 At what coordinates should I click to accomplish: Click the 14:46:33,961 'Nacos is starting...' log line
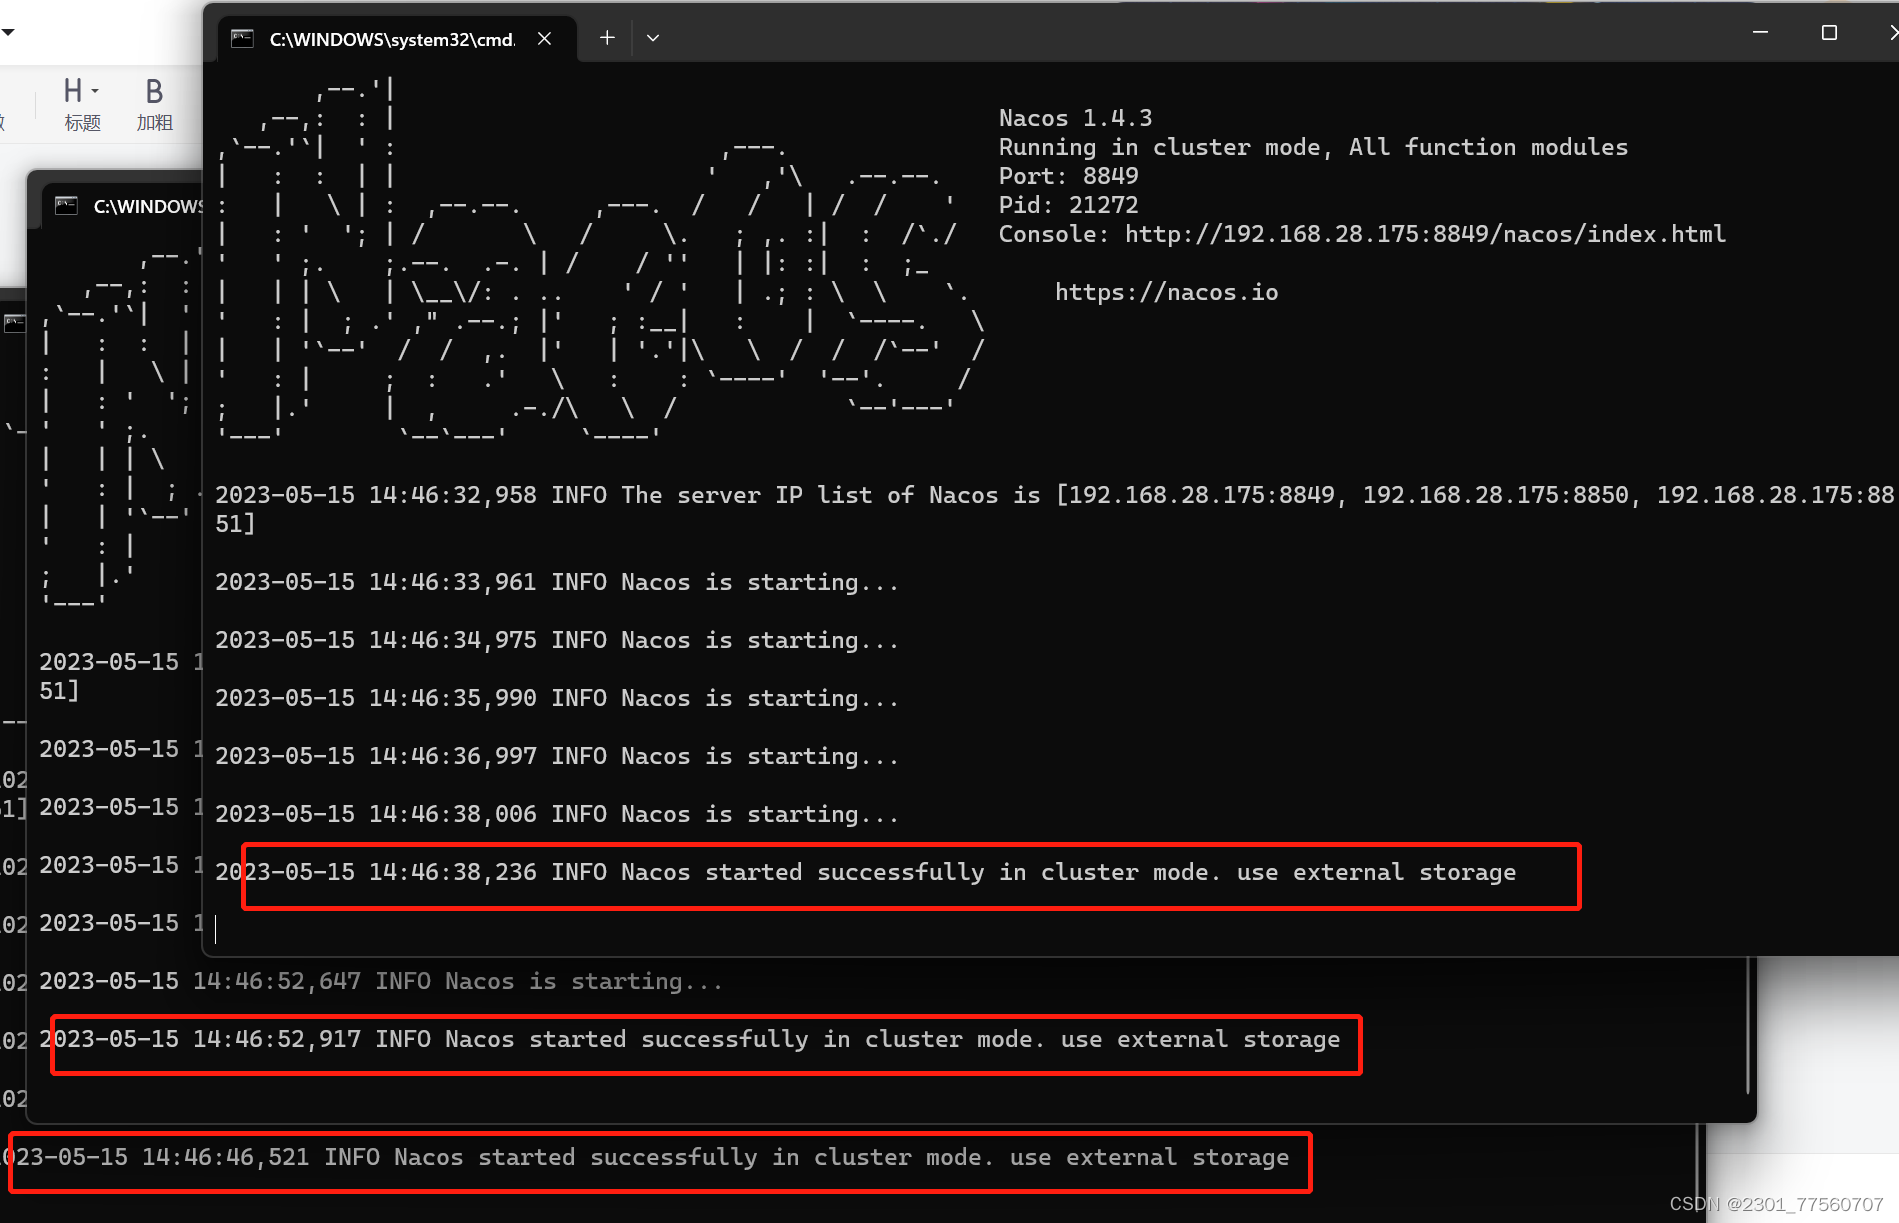pos(556,582)
